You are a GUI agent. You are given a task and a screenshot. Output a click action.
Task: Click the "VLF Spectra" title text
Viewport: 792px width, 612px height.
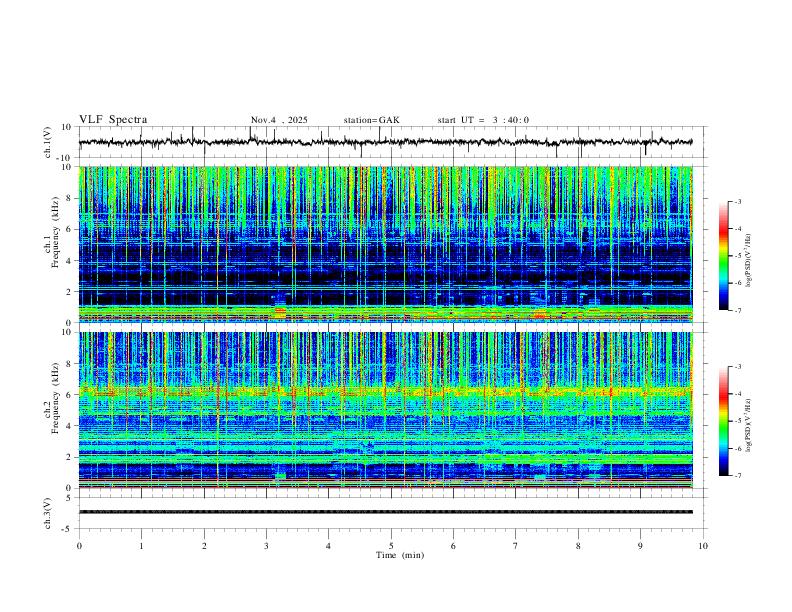(x=113, y=120)
